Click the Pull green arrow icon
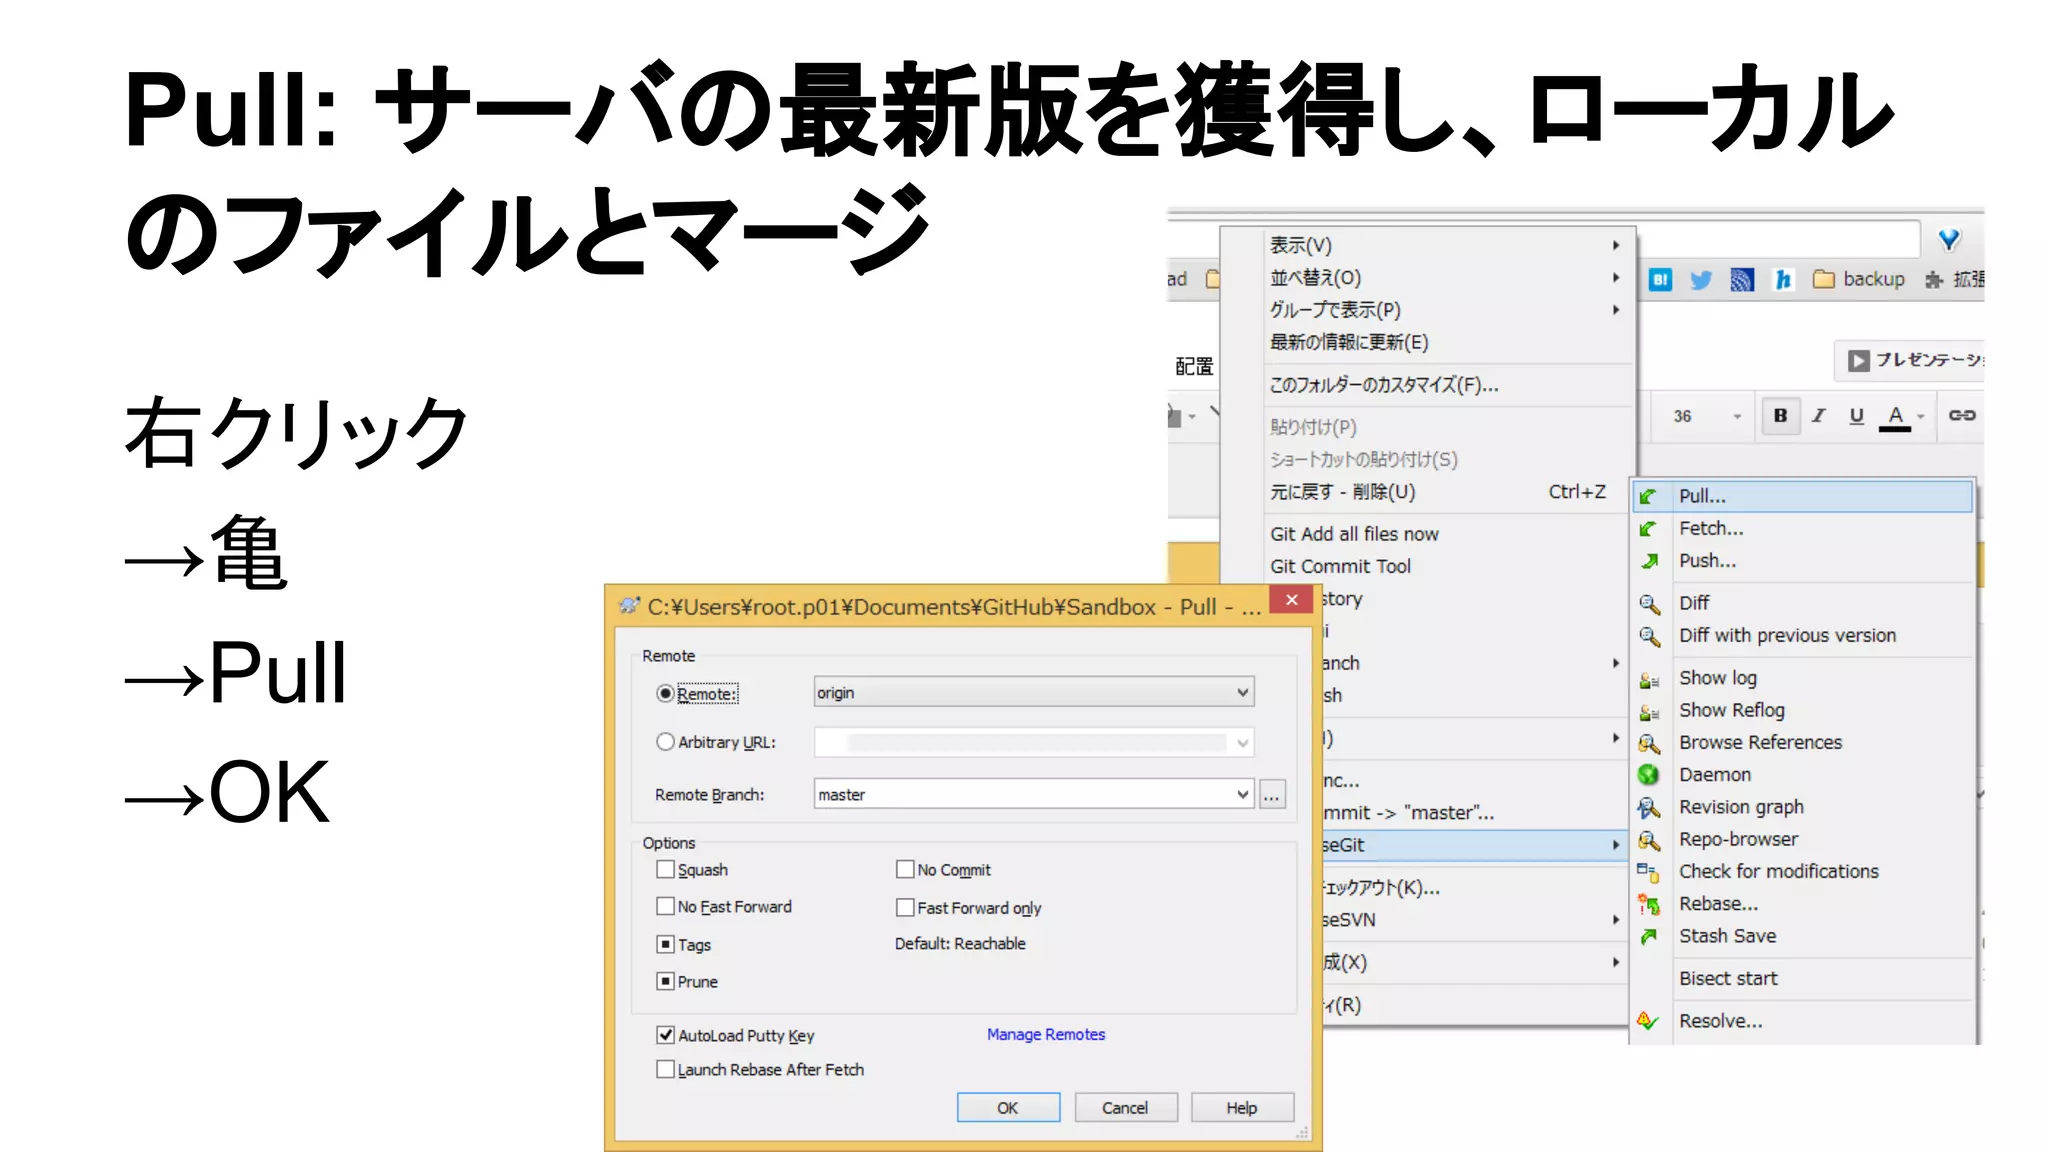This screenshot has height=1152, width=2048. [x=1648, y=496]
